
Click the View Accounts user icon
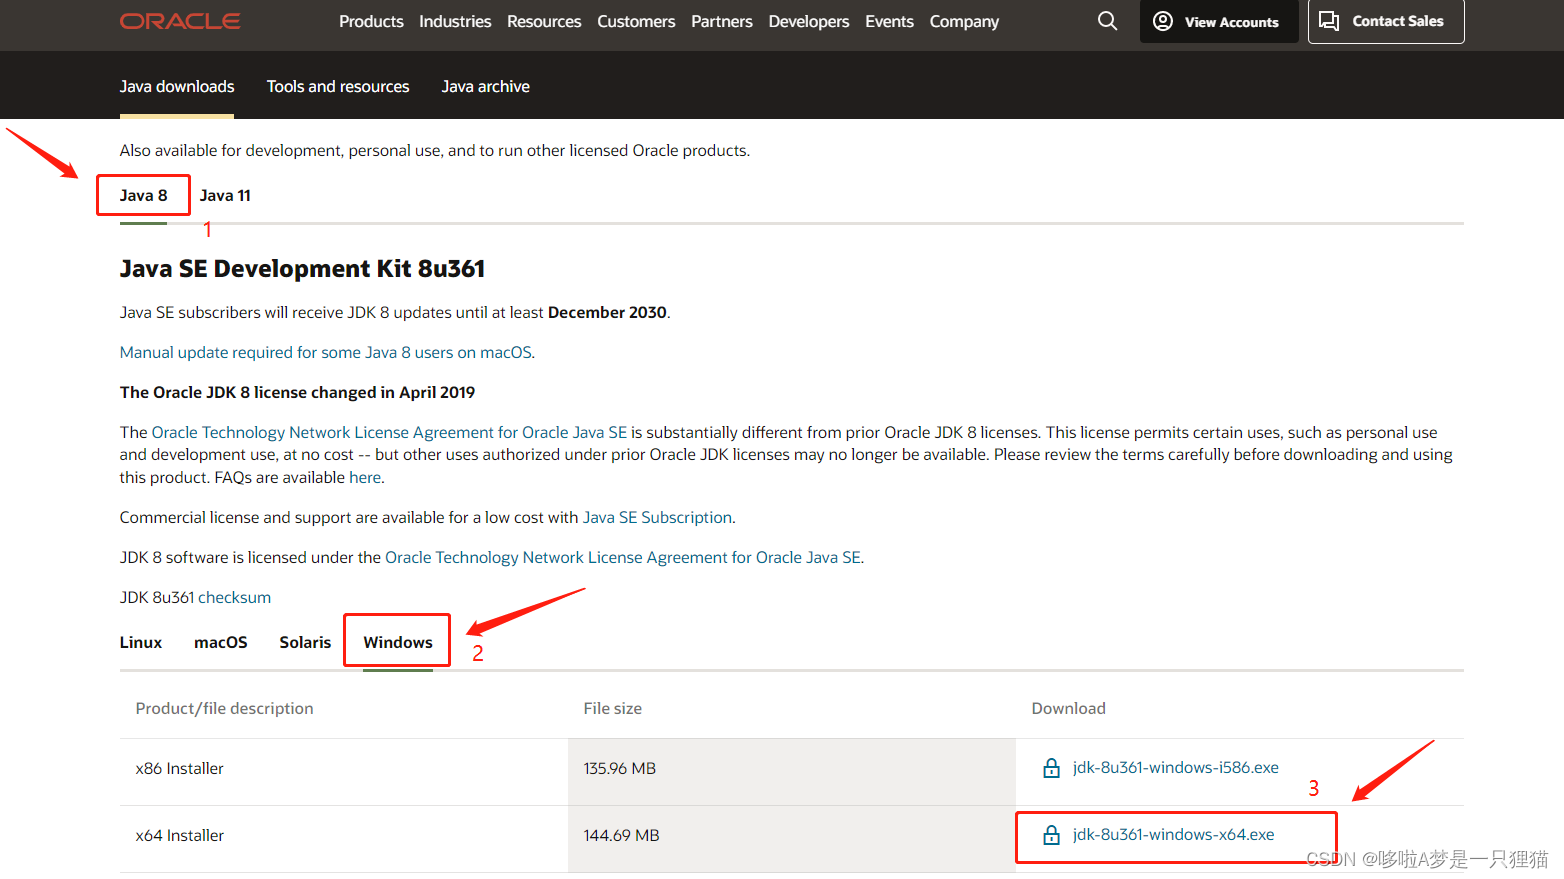coord(1163,21)
